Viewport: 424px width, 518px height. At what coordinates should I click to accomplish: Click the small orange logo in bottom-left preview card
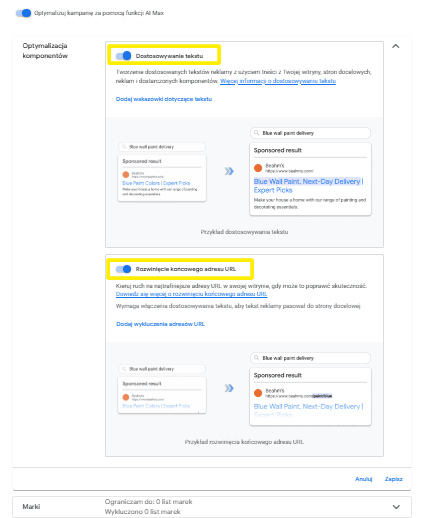126,397
